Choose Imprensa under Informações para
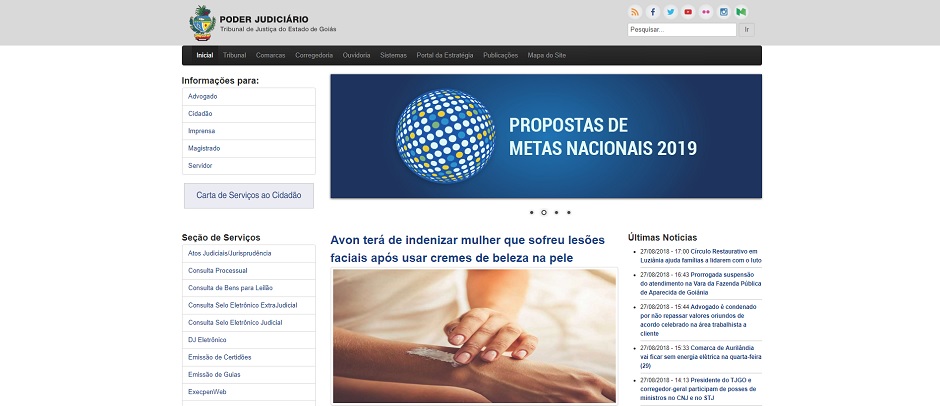 click(249, 131)
